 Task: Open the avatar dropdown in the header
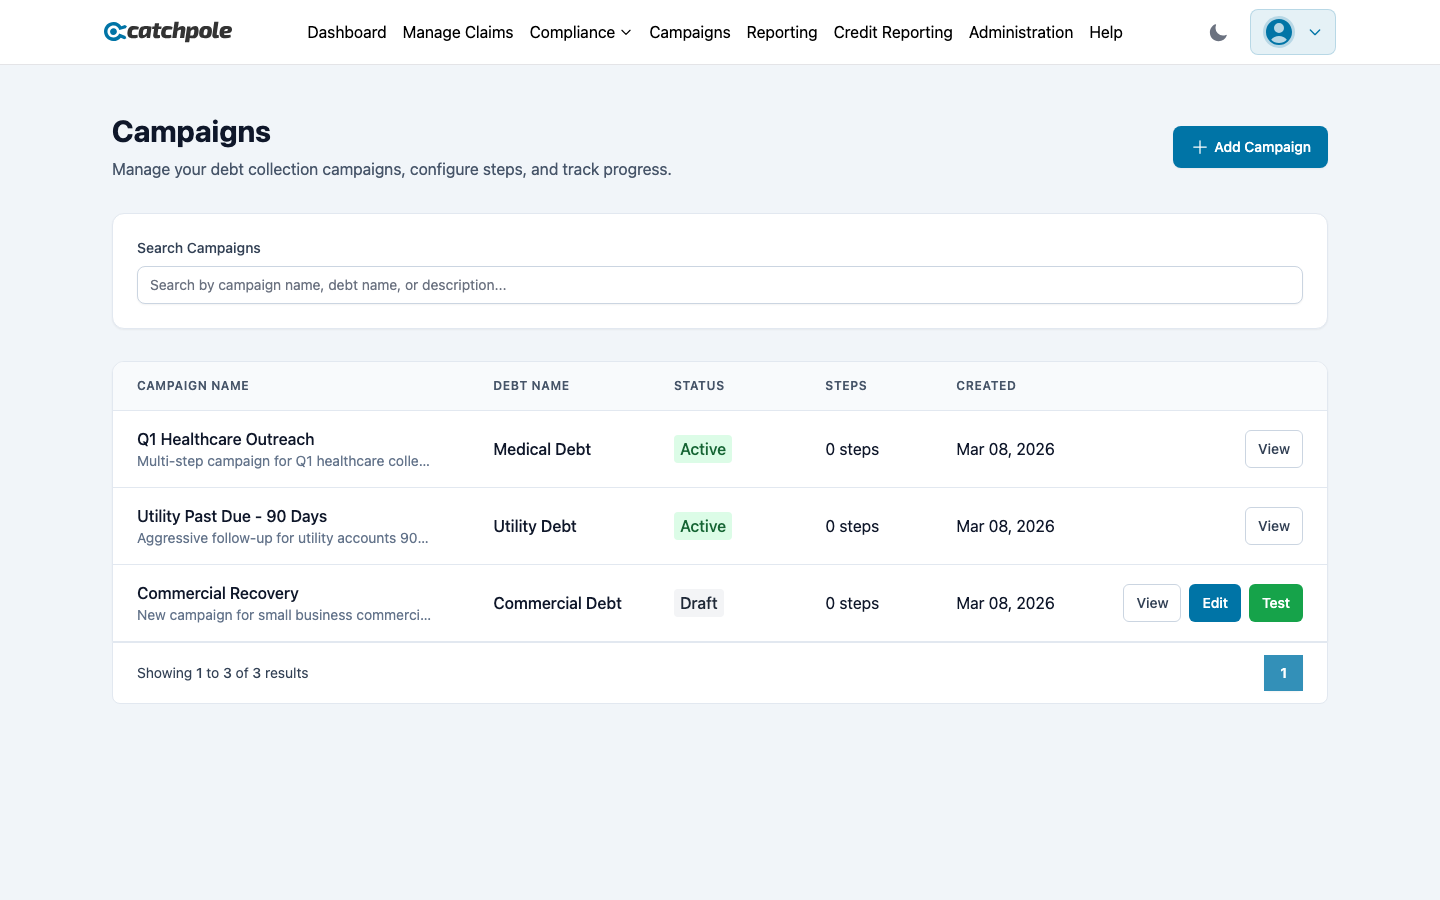click(x=1292, y=32)
